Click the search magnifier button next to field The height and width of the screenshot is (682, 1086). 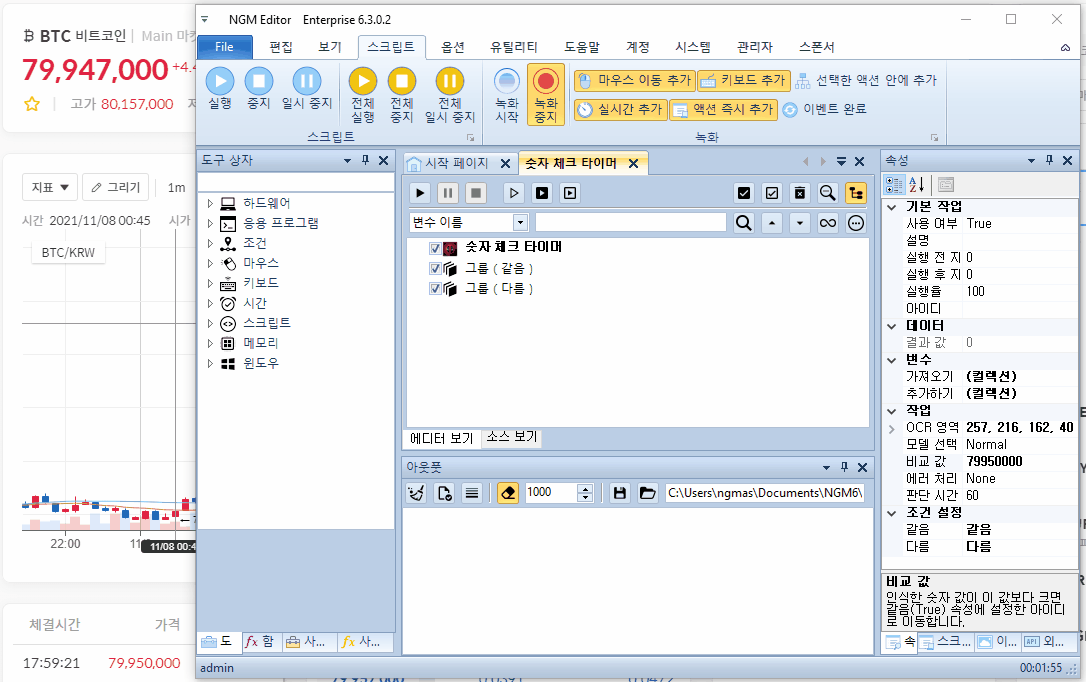point(744,223)
